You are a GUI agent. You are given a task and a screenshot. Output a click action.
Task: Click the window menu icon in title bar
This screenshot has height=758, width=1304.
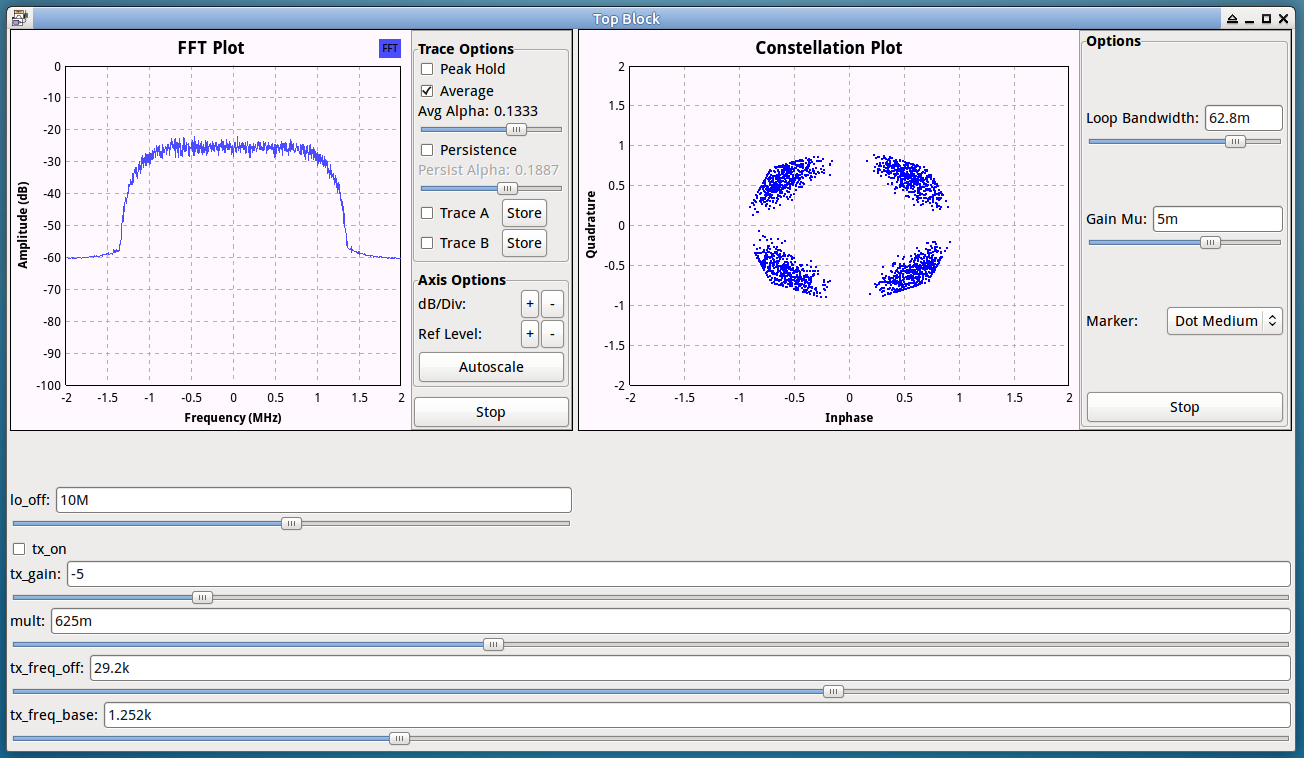[19, 18]
